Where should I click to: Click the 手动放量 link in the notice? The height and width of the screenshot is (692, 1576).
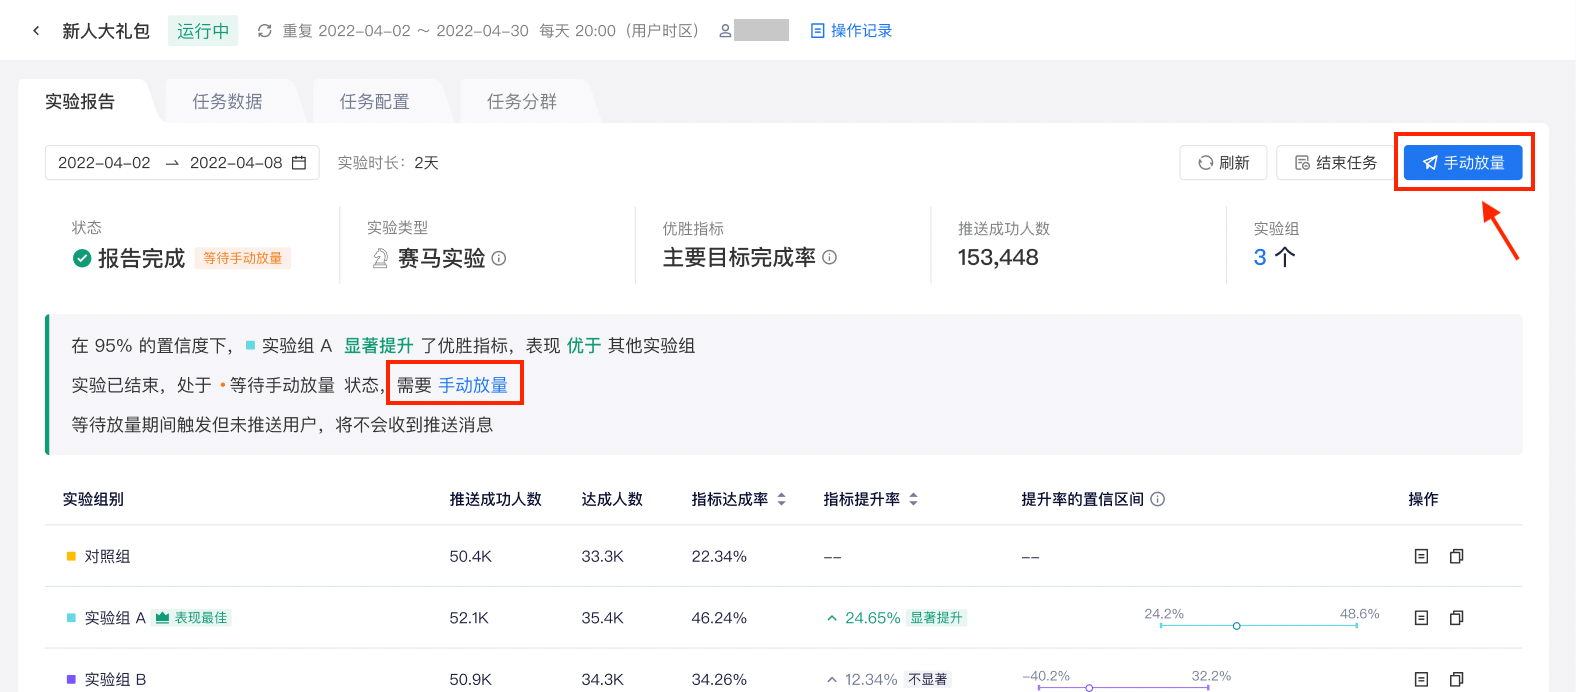473,385
